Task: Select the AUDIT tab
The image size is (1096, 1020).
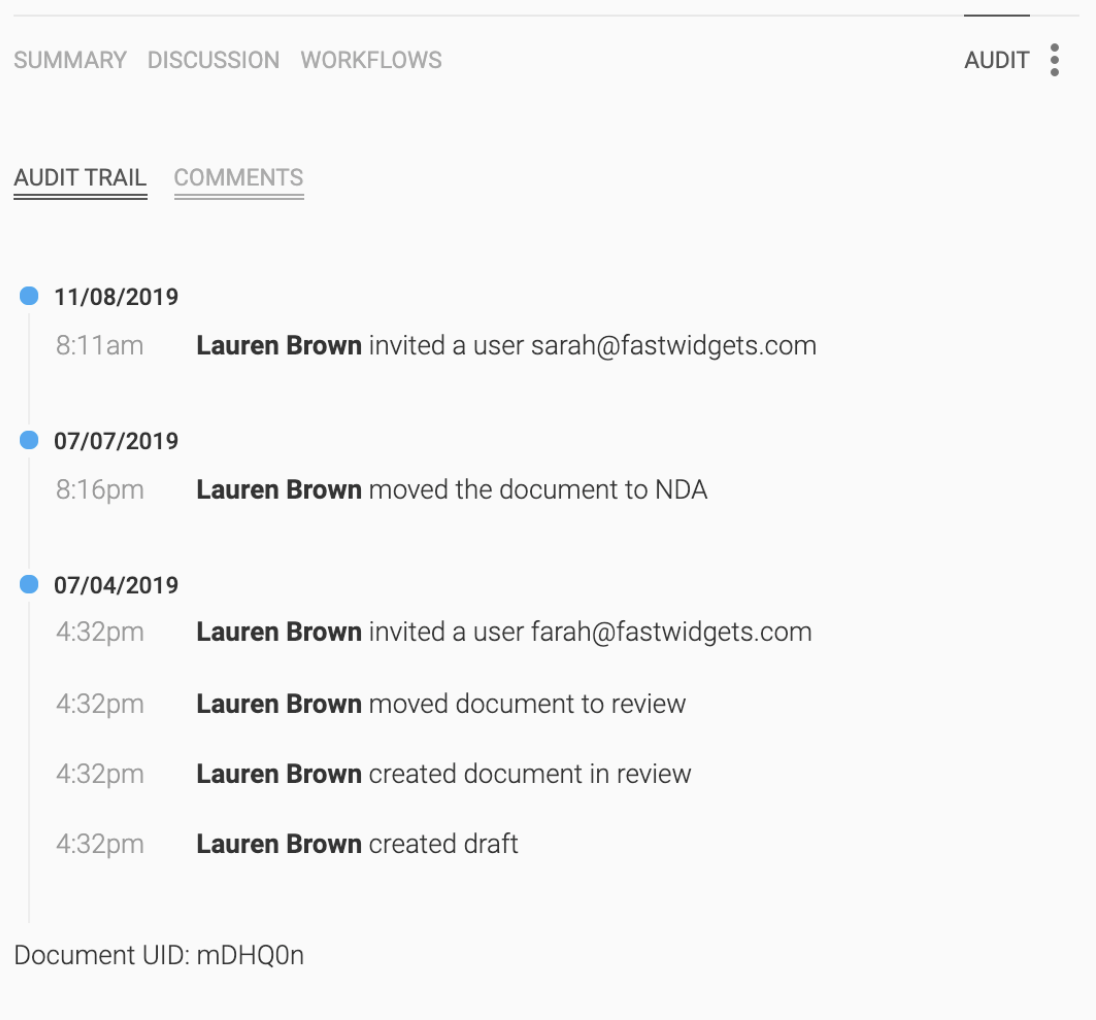Action: point(996,60)
